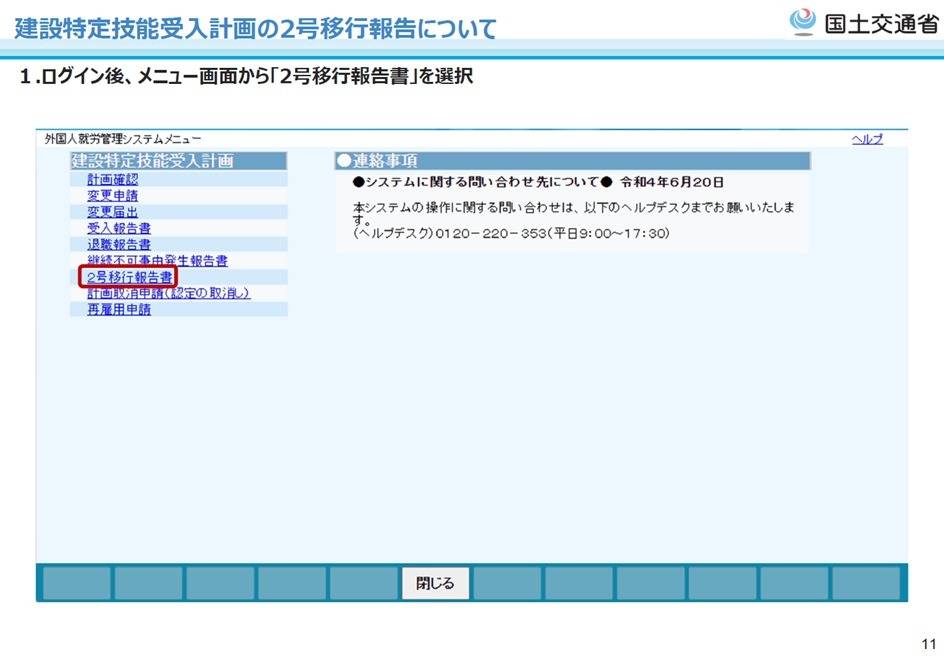Select 変更申請 in the menu
Image resolution: width=944 pixels, height=661 pixels.
tap(112, 195)
